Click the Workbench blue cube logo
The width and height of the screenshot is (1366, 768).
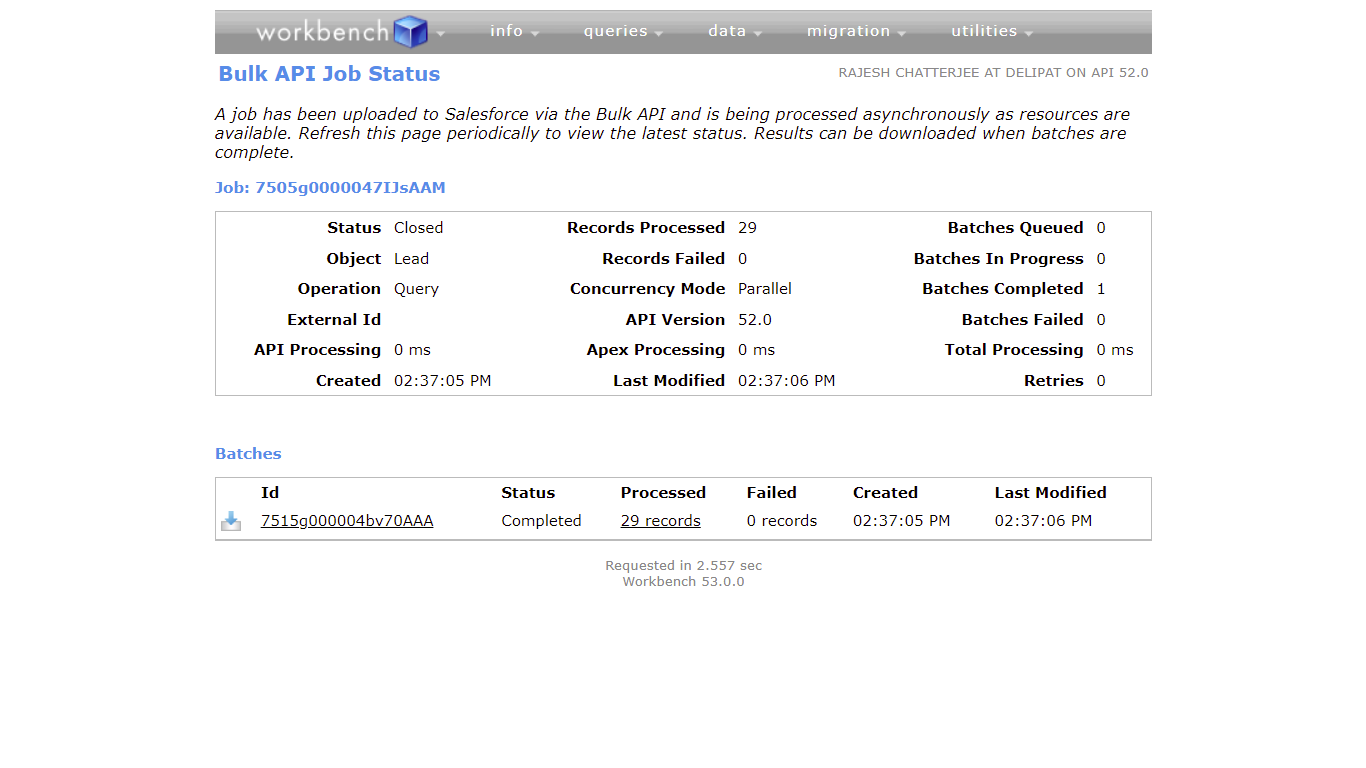pos(410,32)
